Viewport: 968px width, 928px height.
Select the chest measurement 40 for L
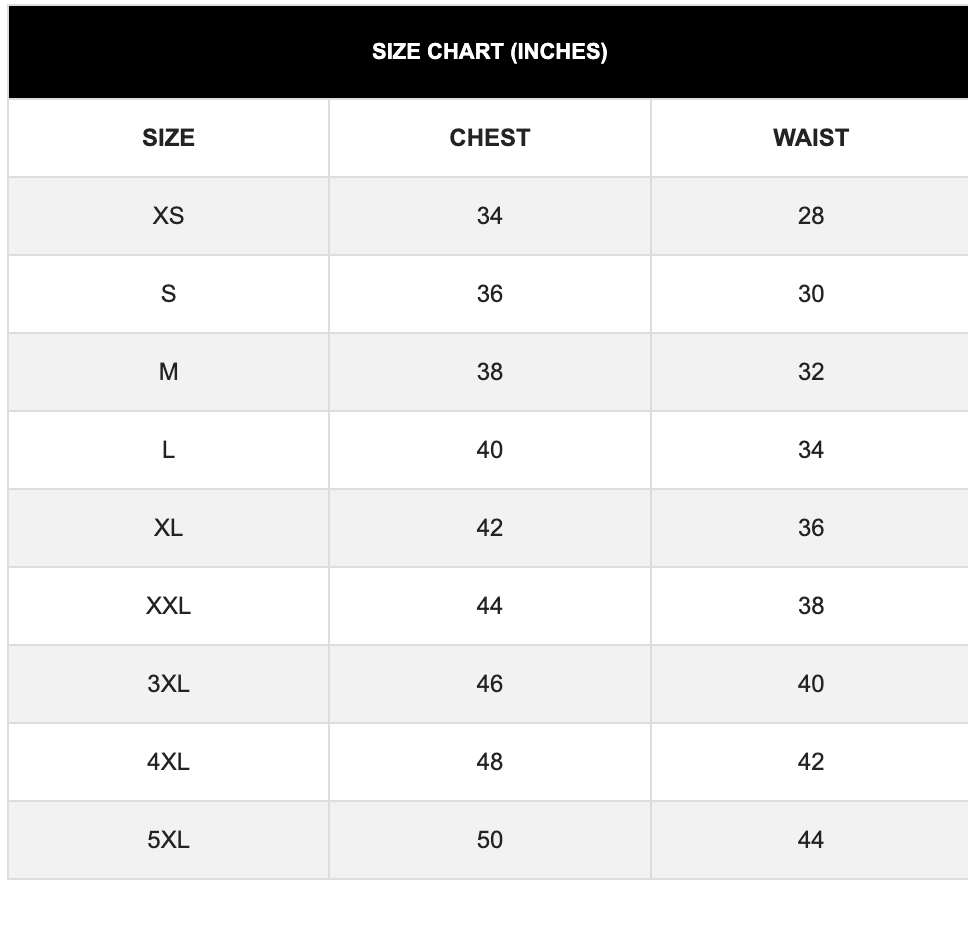coord(489,450)
